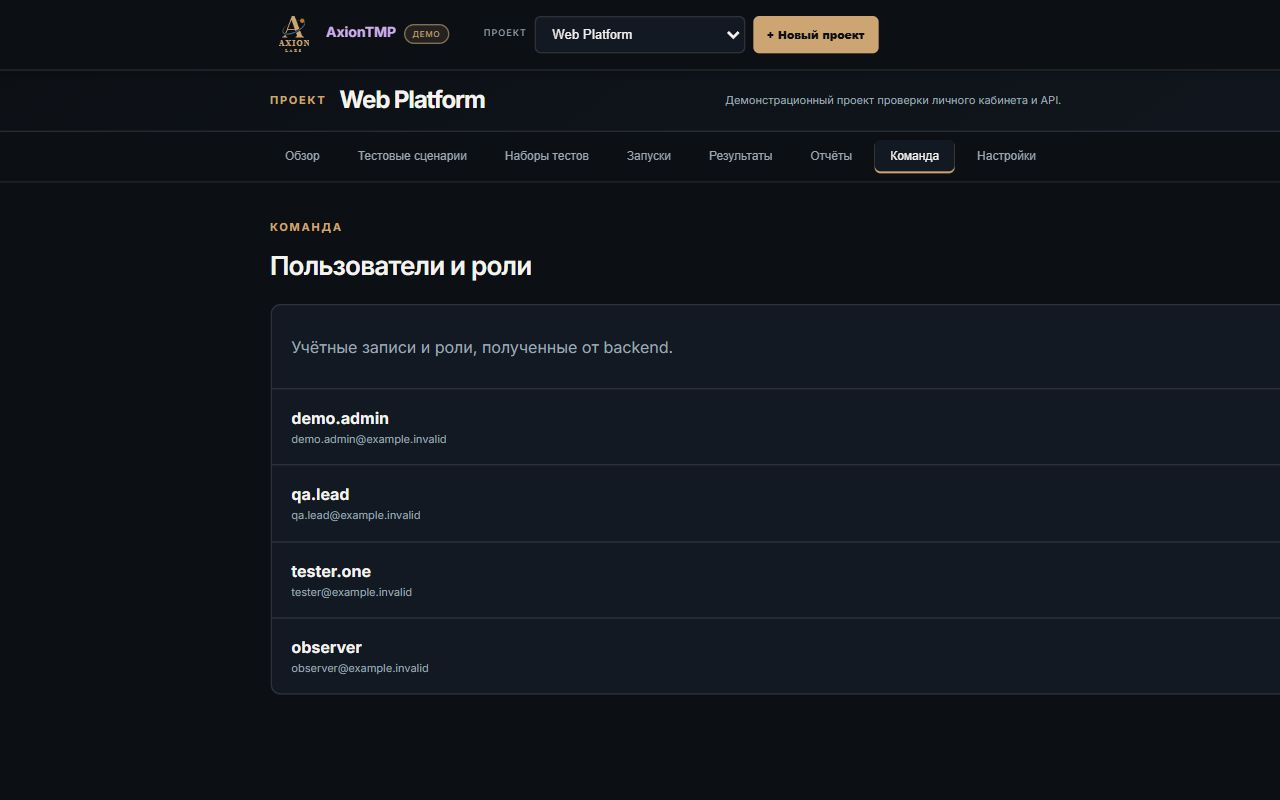Click the AxionTMP brand name link
The width and height of the screenshot is (1280, 800).
[361, 32]
